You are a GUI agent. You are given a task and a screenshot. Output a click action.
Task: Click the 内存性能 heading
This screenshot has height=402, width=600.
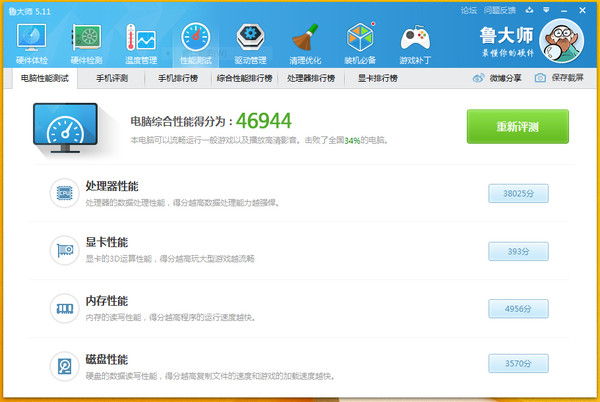(x=107, y=301)
